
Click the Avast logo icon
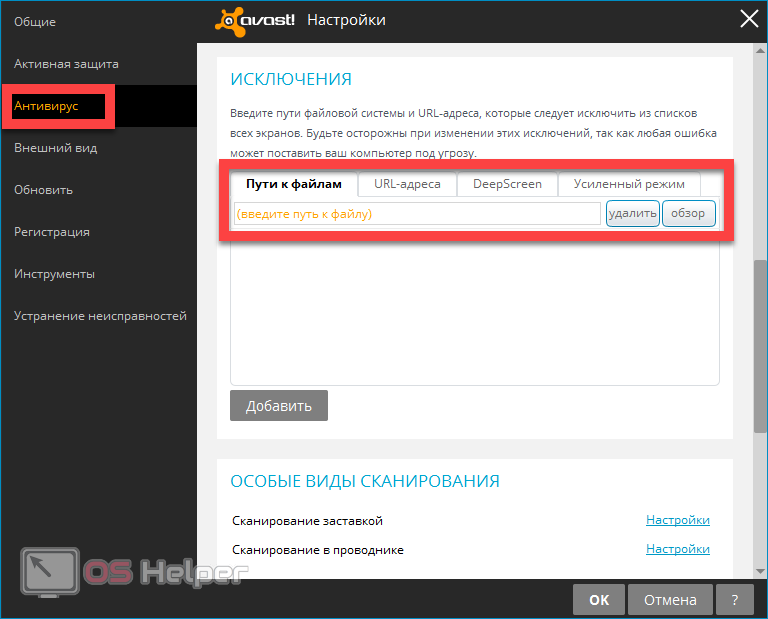tap(230, 23)
